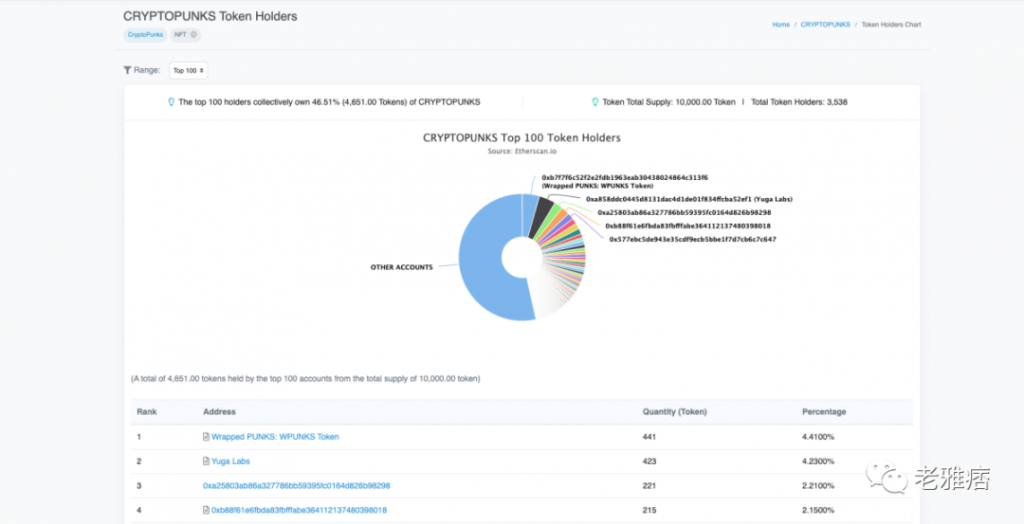Image resolution: width=1024 pixels, height=524 pixels.
Task: Click the Address column header
Action: pyautogui.click(x=219, y=412)
